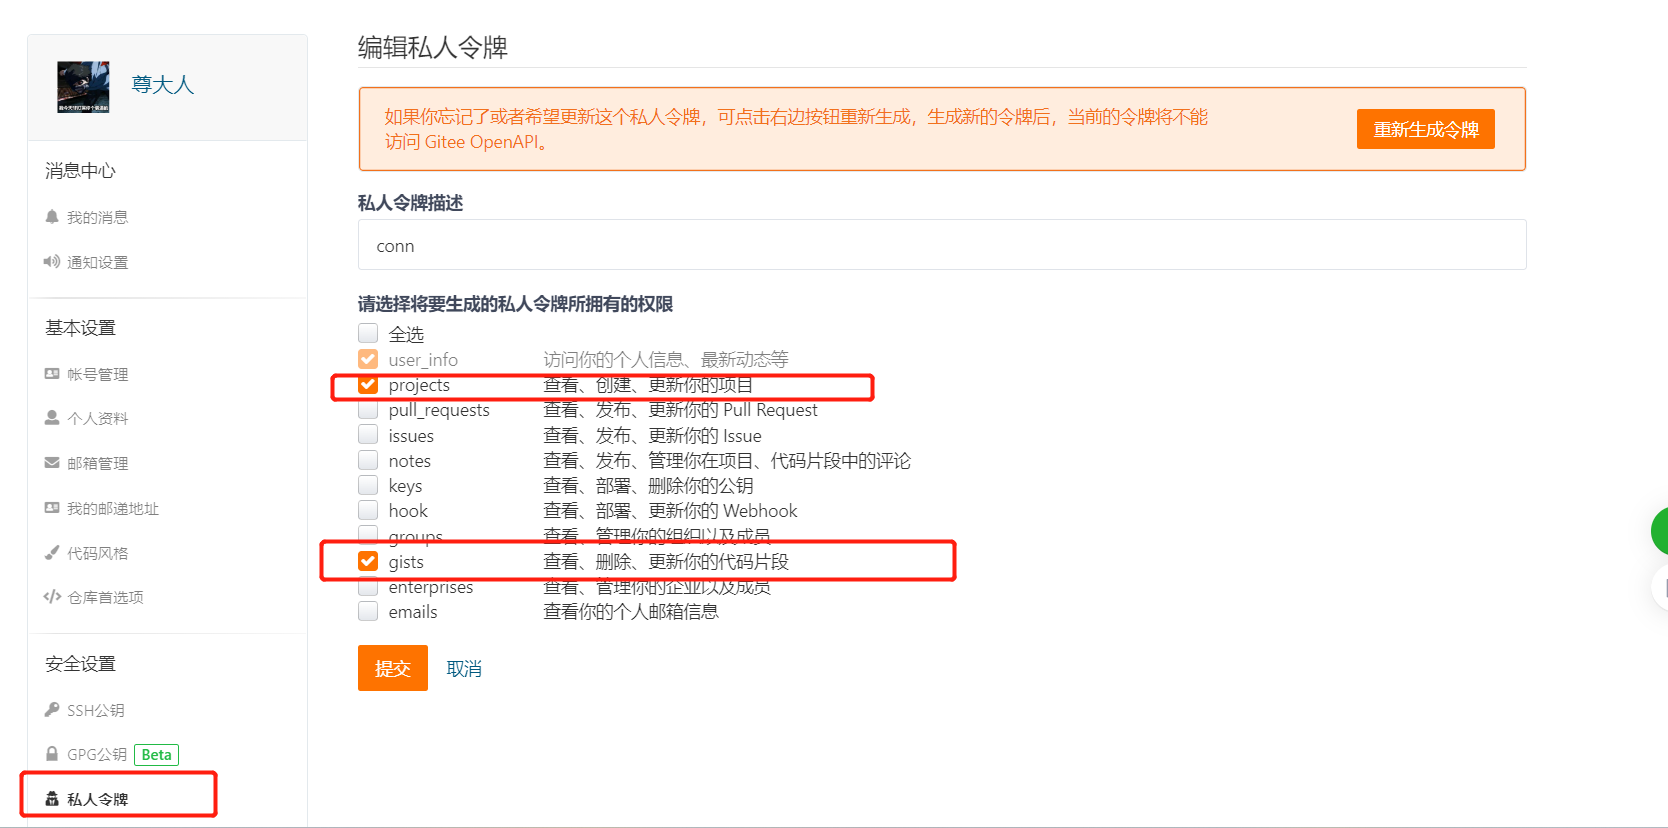This screenshot has width=1668, height=828.
Task: Click the code icon beside 仓库首选项
Action: coord(52,597)
